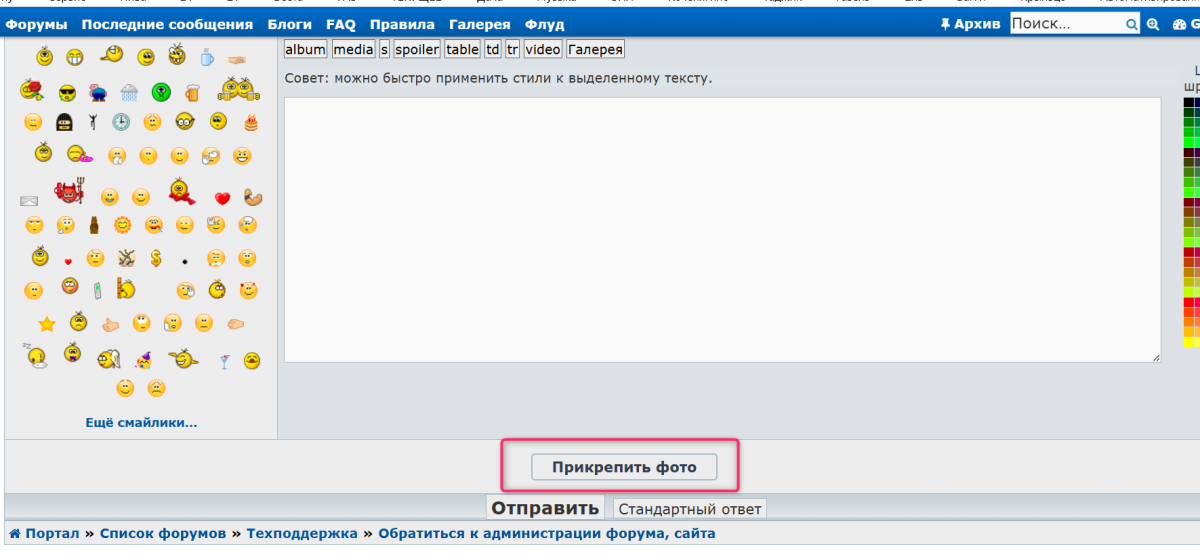Insert the red devil with trident emoticon
1200x555 pixels.
[72, 191]
